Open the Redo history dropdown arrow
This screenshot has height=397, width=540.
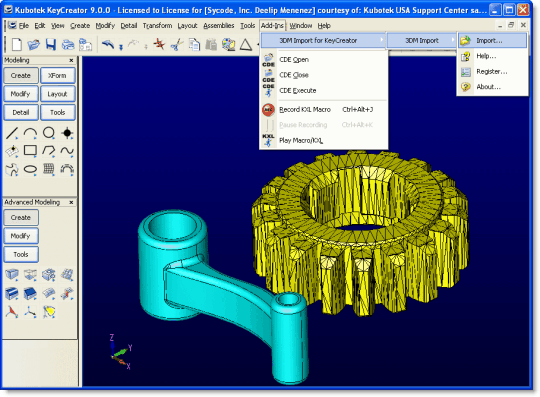pos(146,47)
